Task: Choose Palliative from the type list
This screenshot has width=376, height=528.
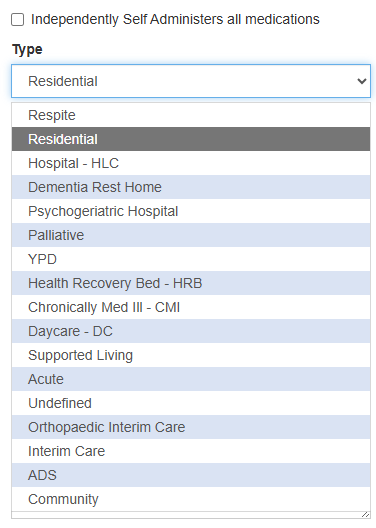Action: pyautogui.click(x=191, y=235)
